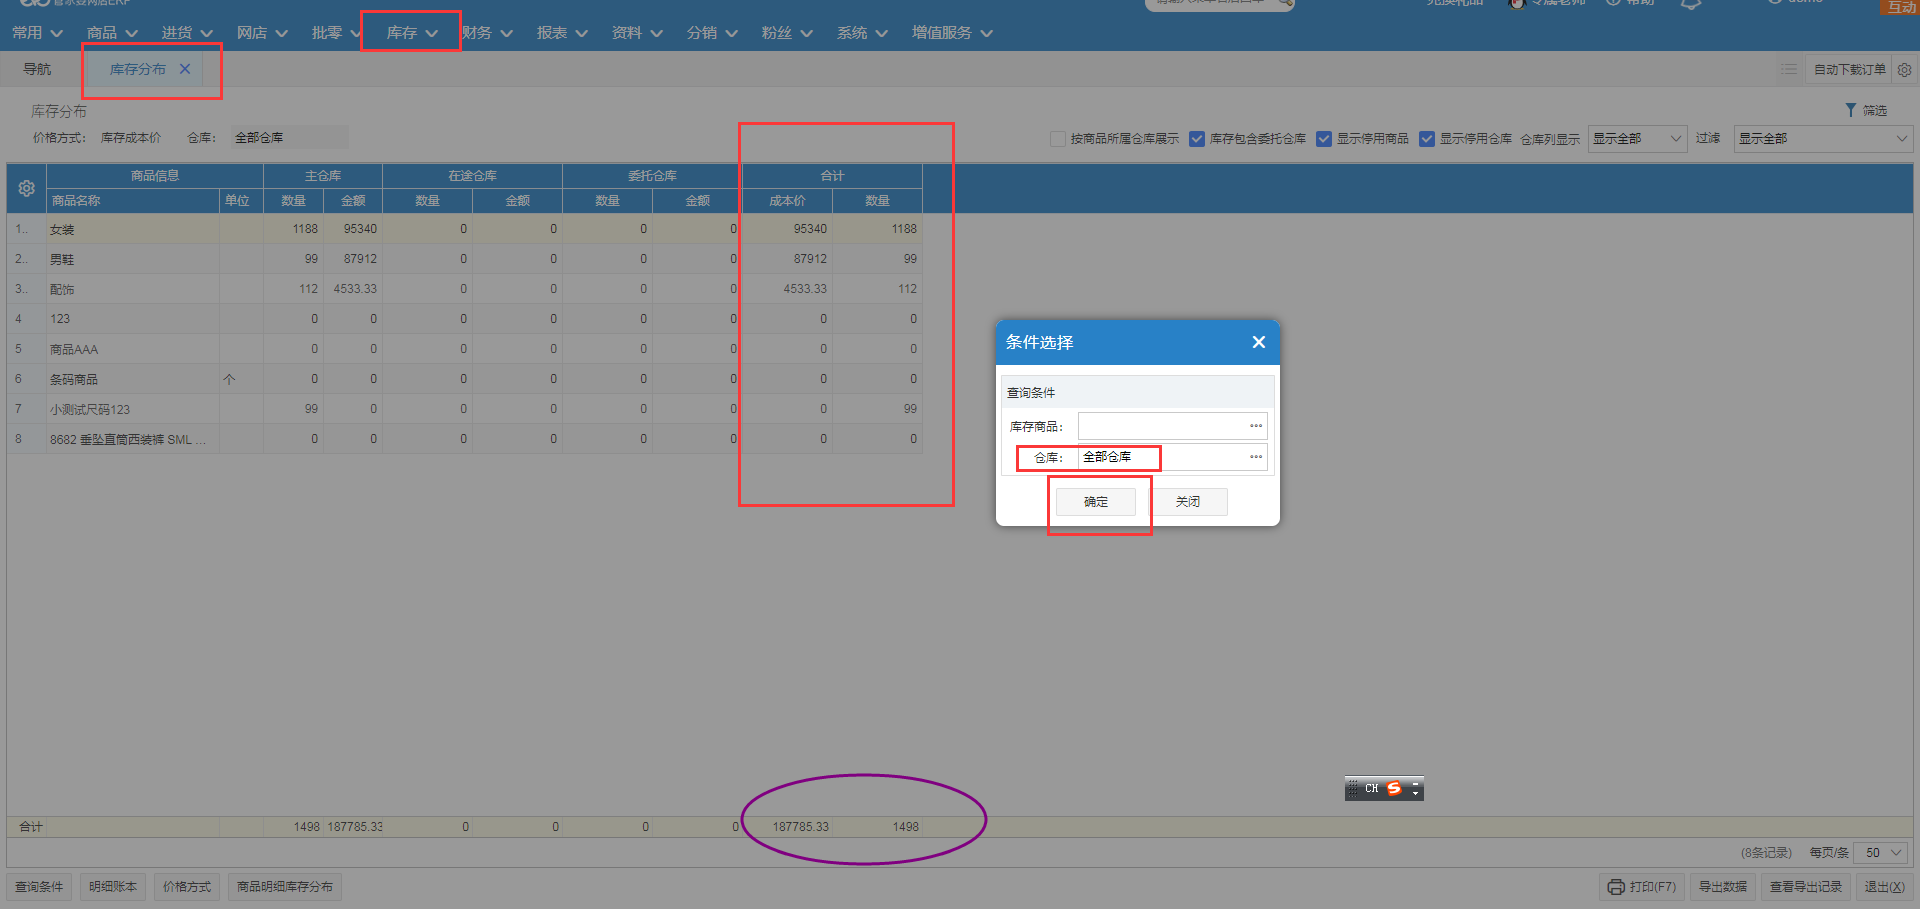Image resolution: width=1920 pixels, height=909 pixels.
Task: Open the 每页/条 page size dropdown
Action: pyautogui.click(x=1881, y=853)
